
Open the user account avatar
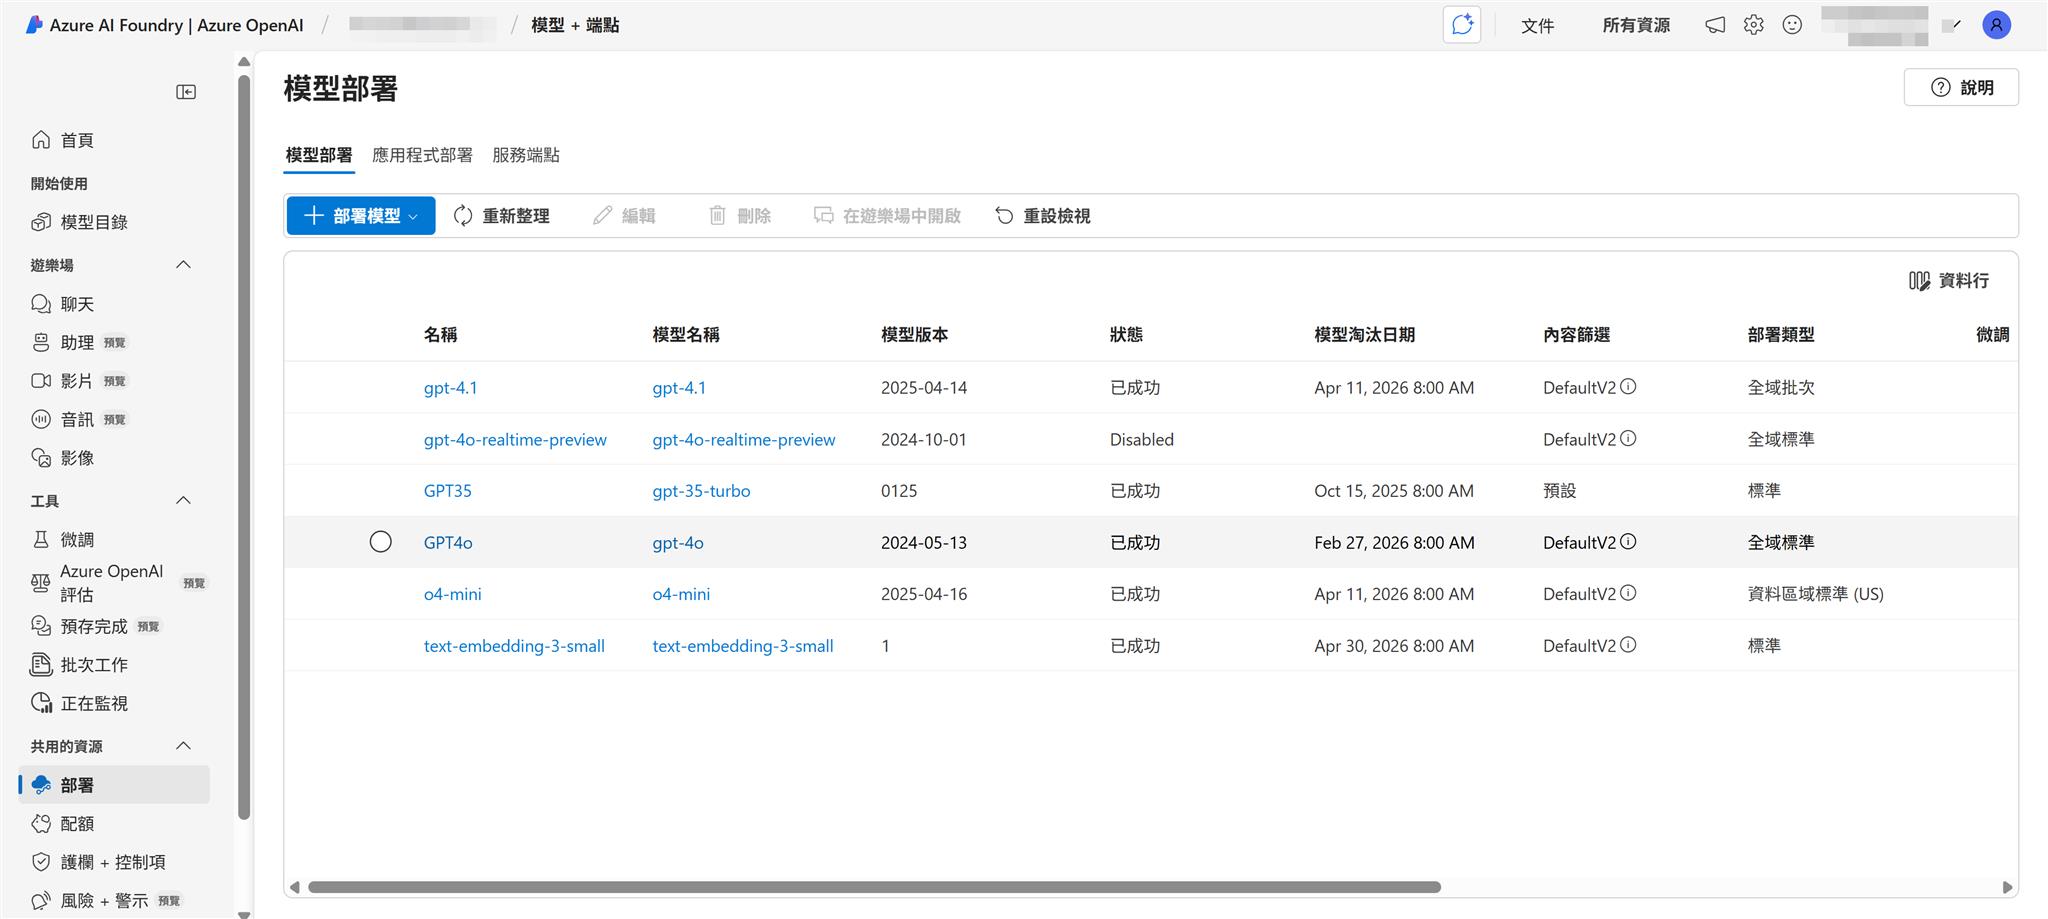pyautogui.click(x=1996, y=25)
